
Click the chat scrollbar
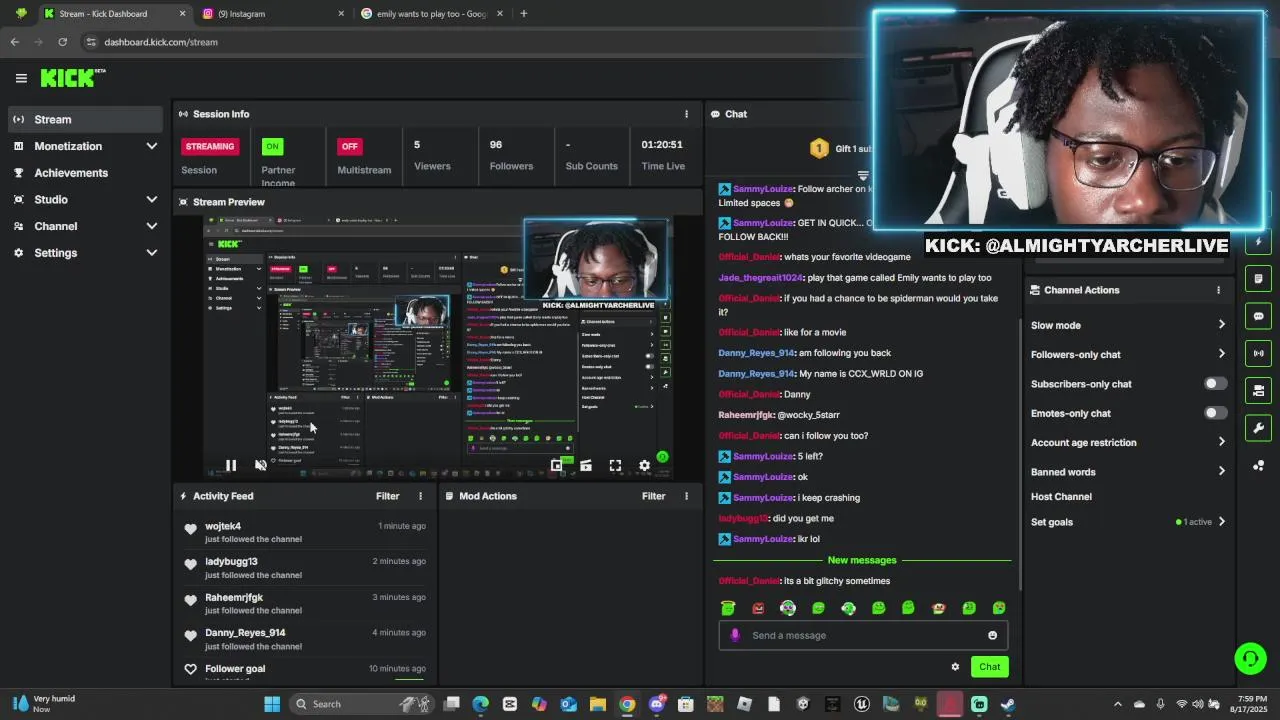click(x=1020, y=455)
